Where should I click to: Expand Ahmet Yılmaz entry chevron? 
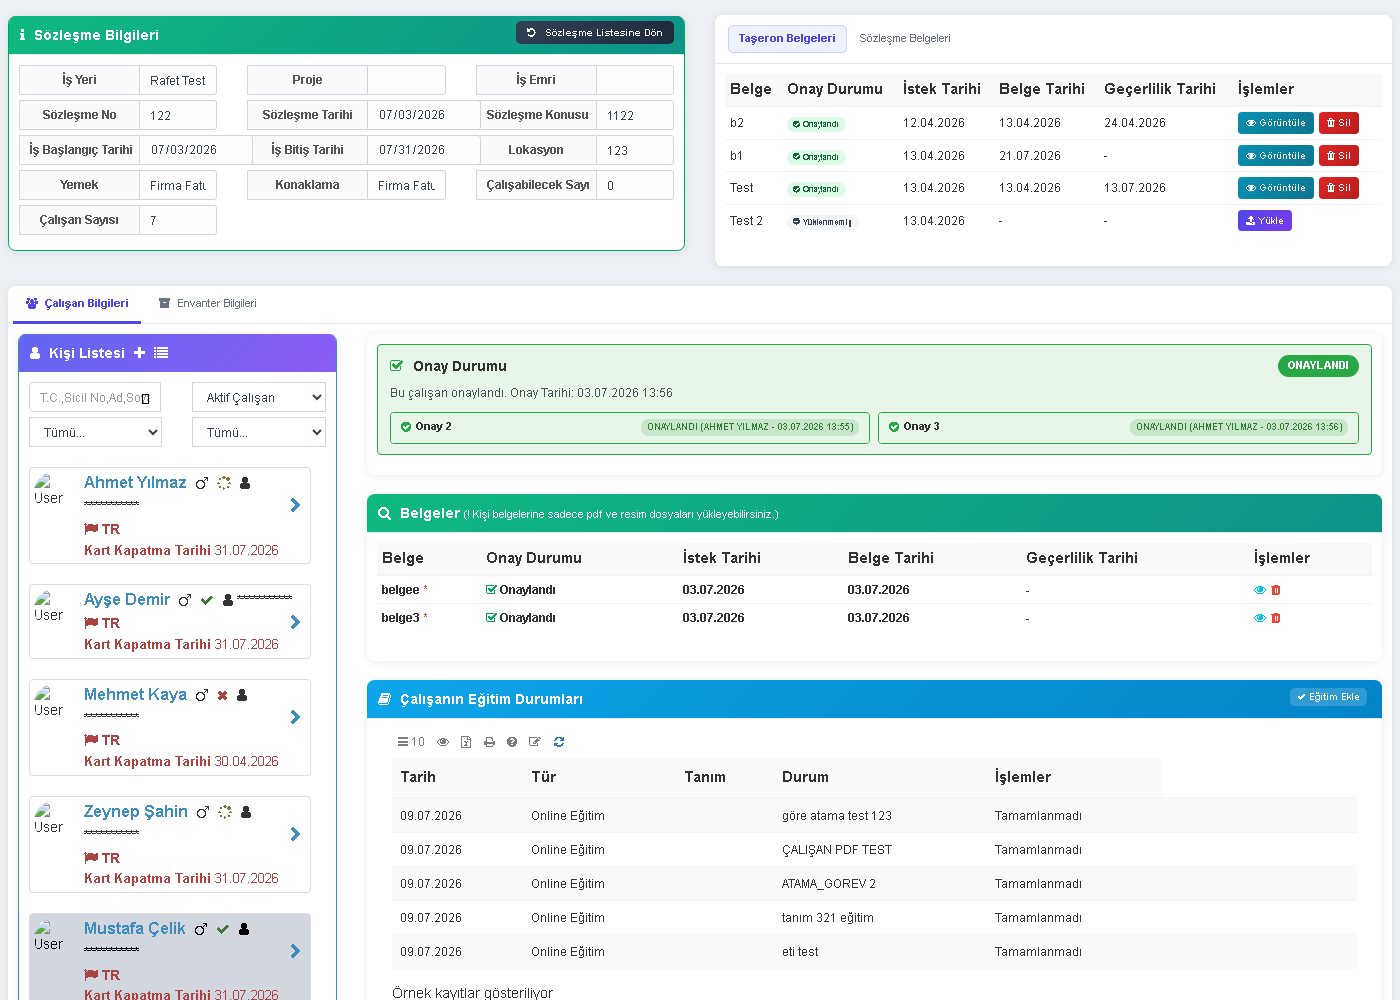[295, 505]
